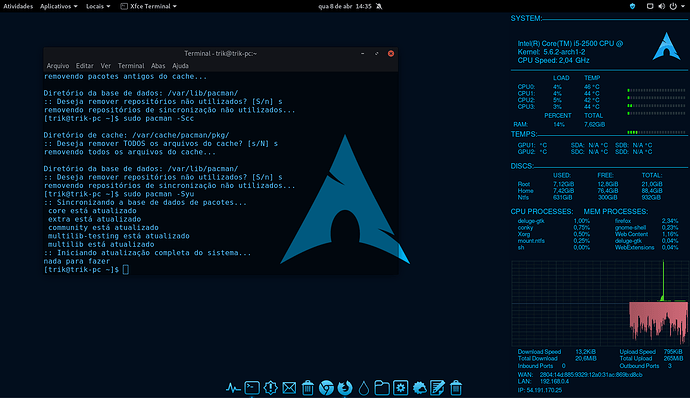
Task: Click 'multilib-testing está atualizado' in terminal
Action: (x=119, y=236)
